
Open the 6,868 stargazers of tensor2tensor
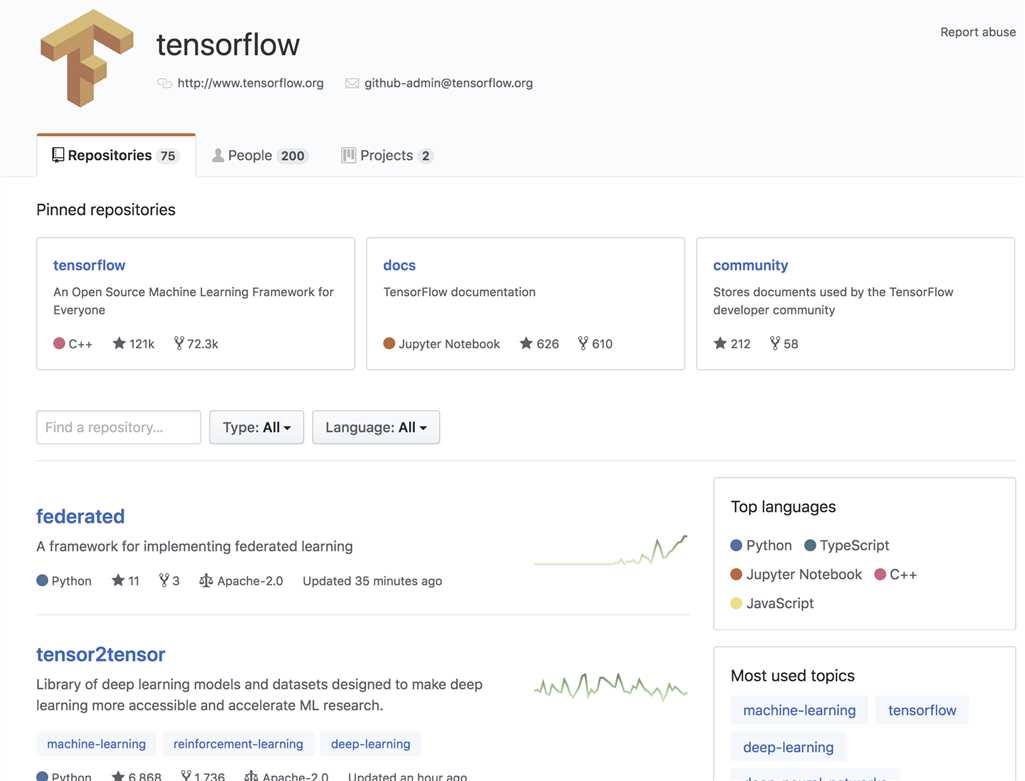click(137, 776)
